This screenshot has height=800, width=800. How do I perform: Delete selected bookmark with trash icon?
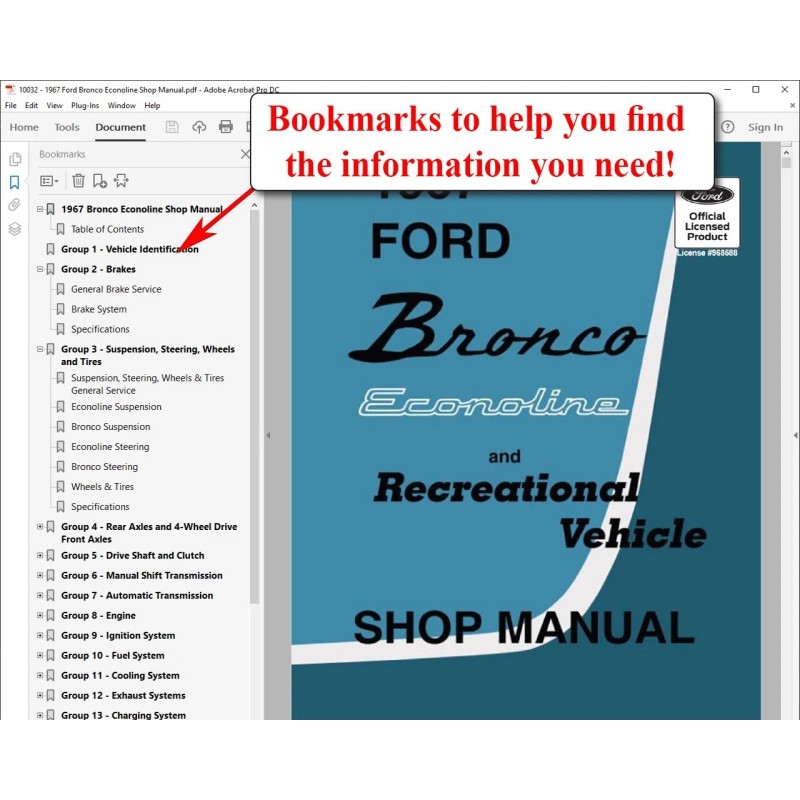tap(78, 181)
